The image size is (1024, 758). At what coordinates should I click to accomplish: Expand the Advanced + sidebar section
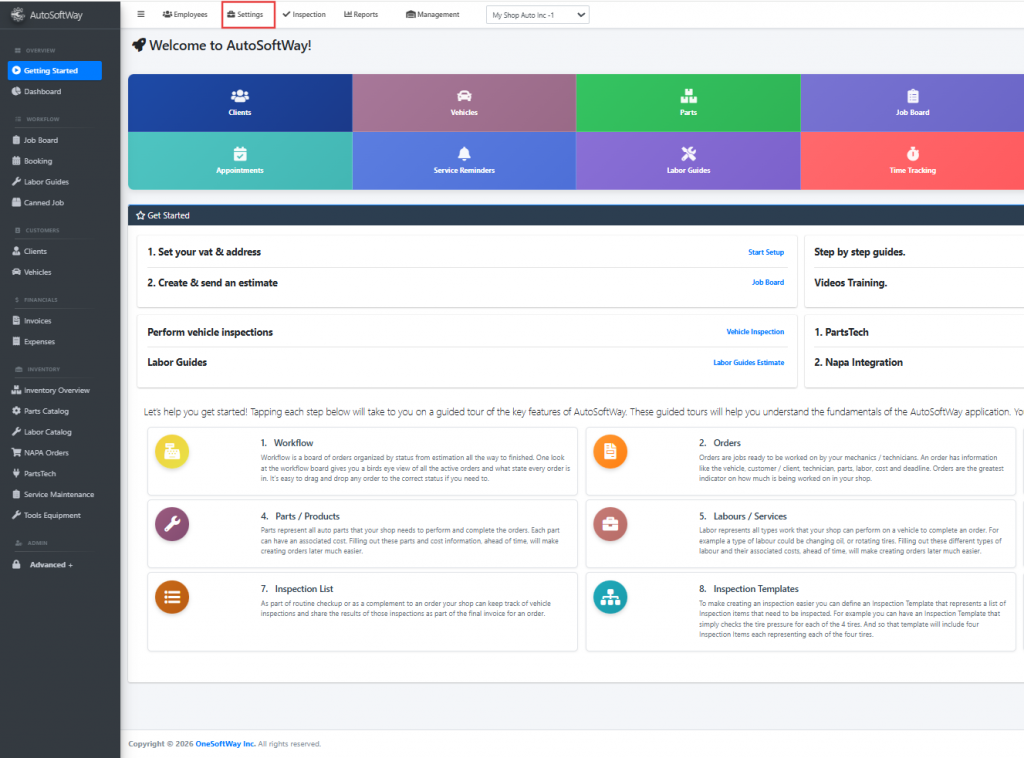(50, 565)
